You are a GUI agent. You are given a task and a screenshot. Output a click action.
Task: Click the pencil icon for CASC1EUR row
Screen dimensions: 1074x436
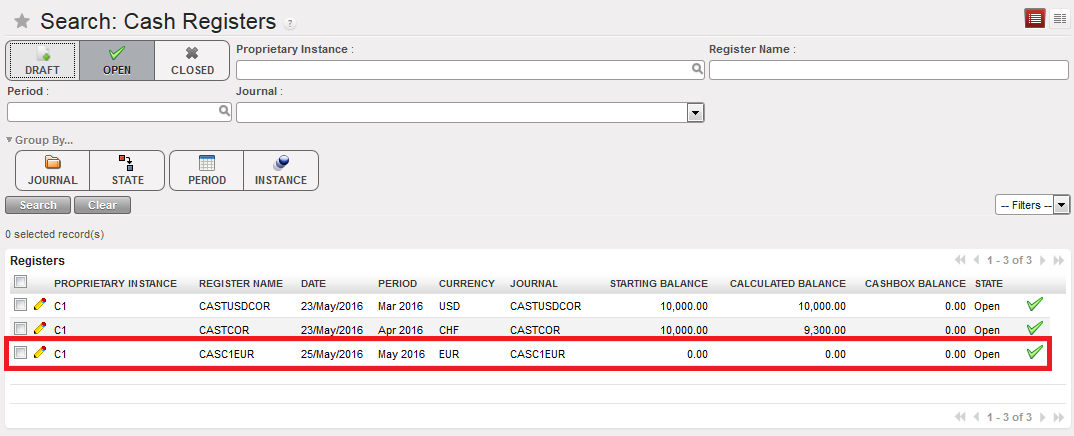pos(40,353)
